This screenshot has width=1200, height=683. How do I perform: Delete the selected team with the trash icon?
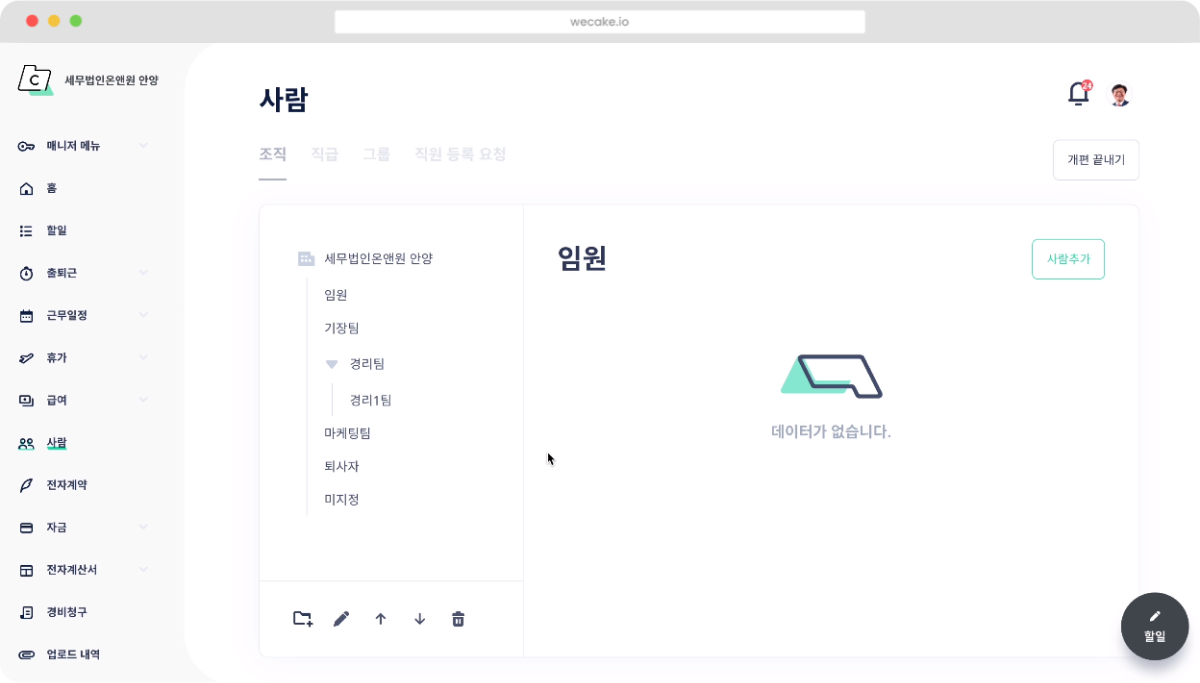point(458,619)
